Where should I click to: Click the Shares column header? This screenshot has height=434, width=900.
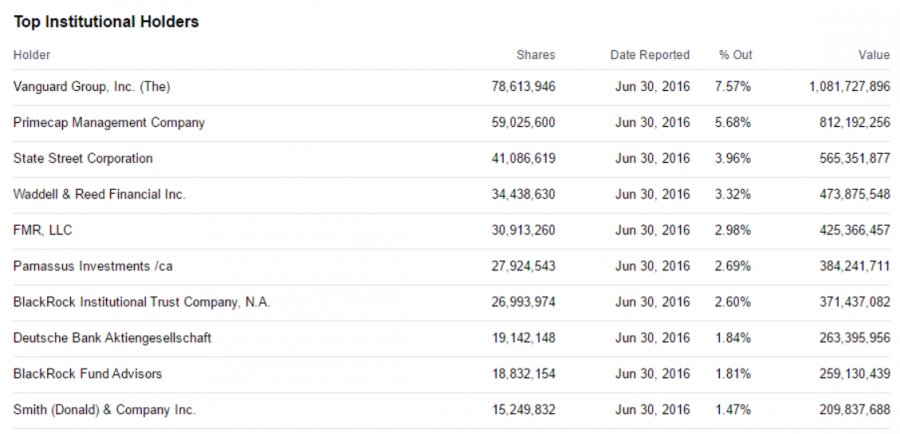pos(536,55)
